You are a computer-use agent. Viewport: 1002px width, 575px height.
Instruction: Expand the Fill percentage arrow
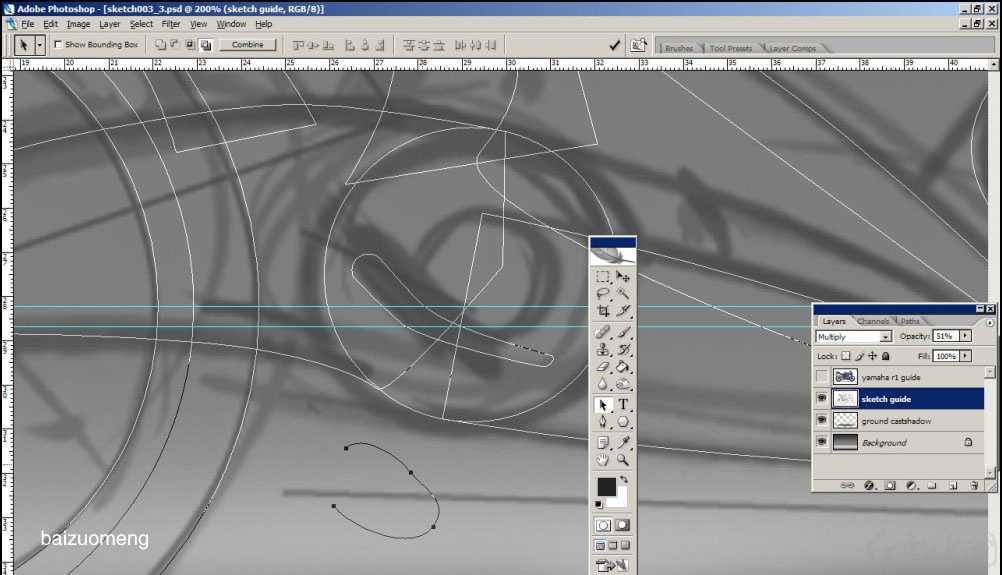click(x=965, y=356)
